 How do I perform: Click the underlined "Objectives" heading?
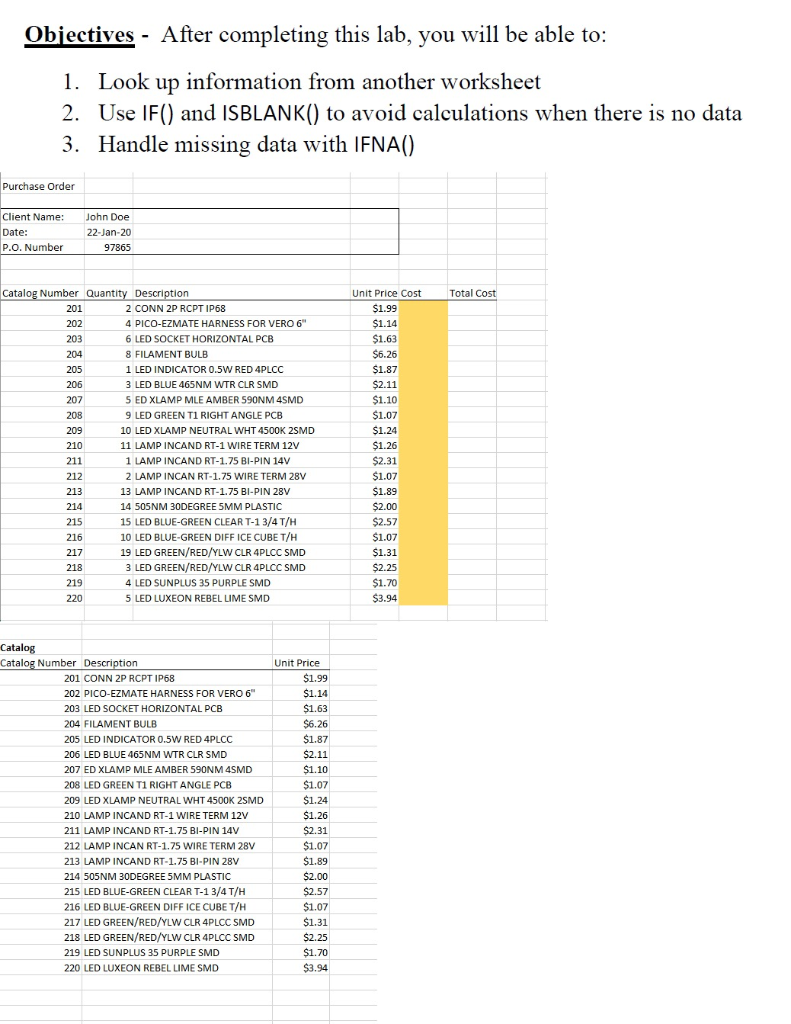80,35
